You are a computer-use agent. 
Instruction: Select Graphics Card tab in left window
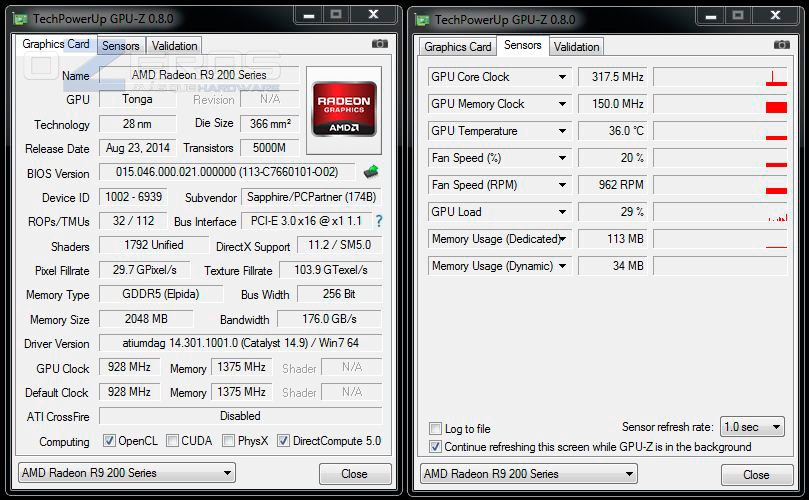coord(56,44)
